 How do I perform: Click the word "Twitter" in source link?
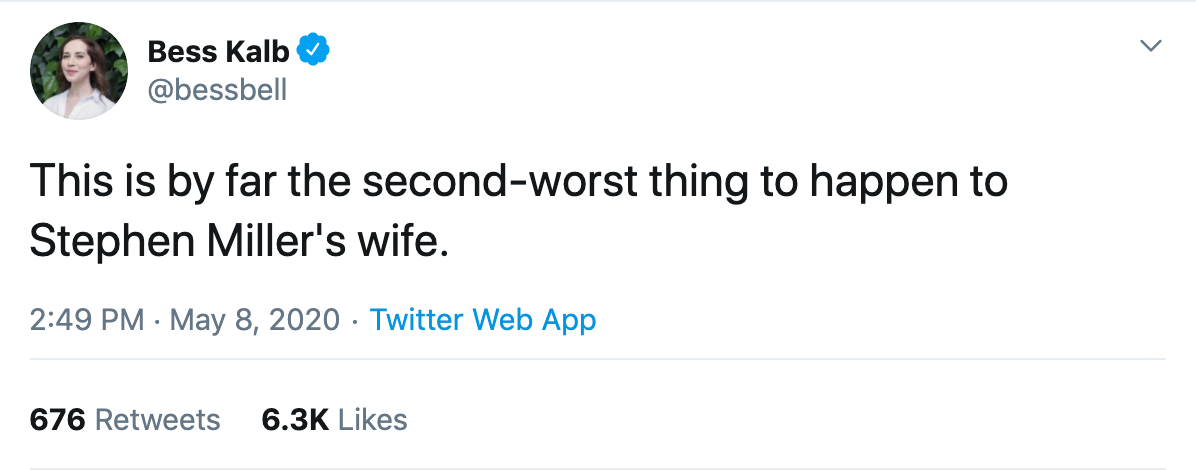[x=417, y=320]
